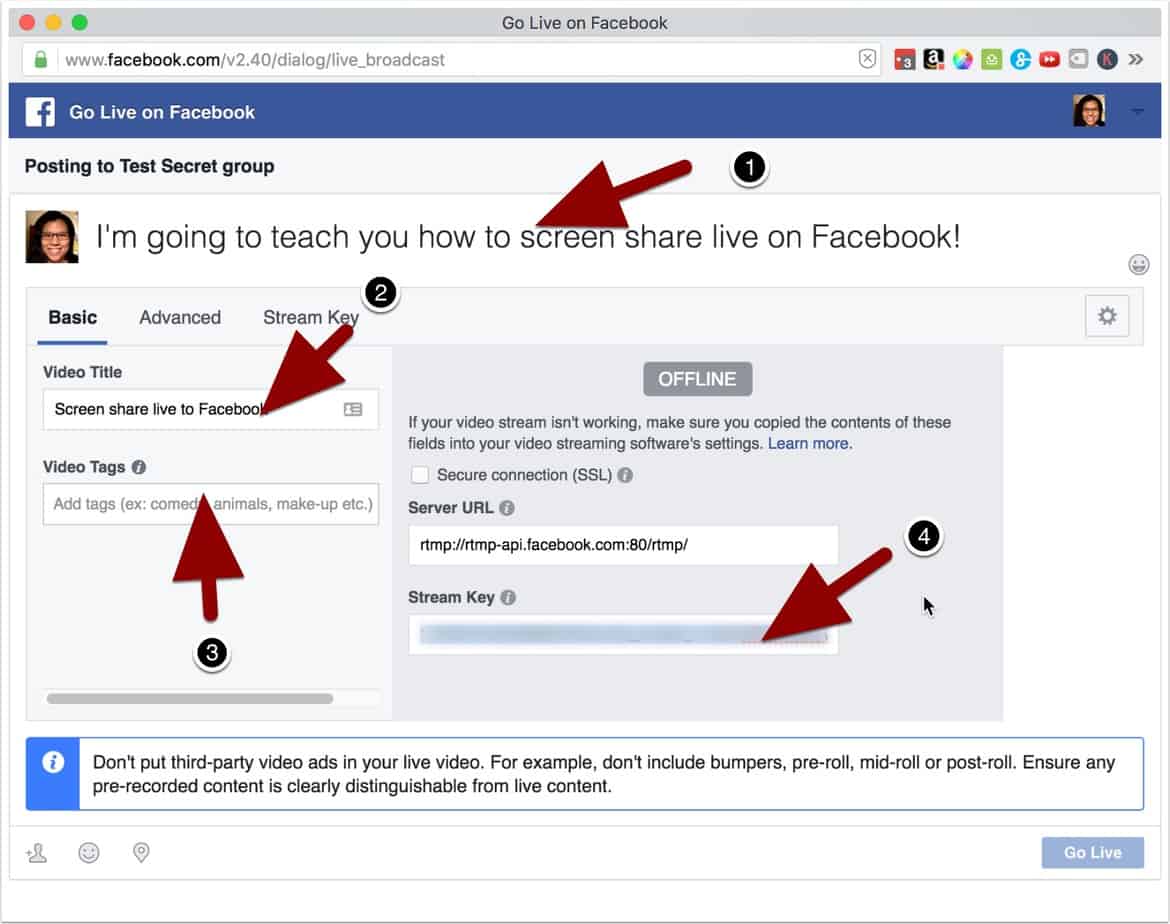1170x924 pixels.
Task: Click the red video extension icon
Action: (1049, 59)
